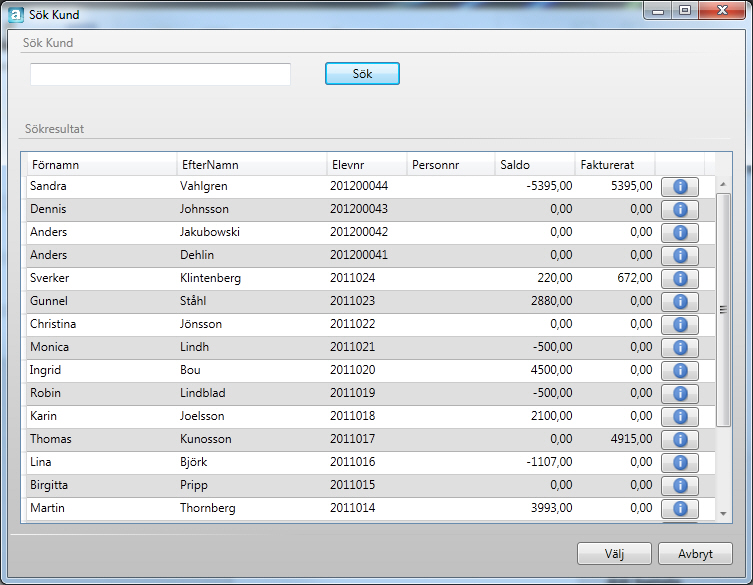
Task: Click the vertical scrollbar thumb
Action: (723, 310)
